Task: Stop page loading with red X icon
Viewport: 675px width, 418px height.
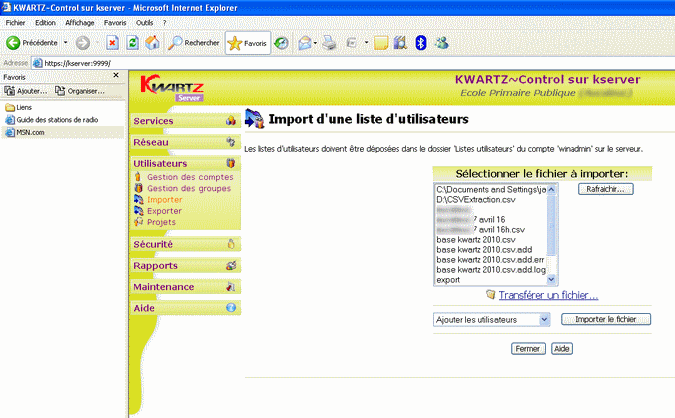Action: point(112,43)
